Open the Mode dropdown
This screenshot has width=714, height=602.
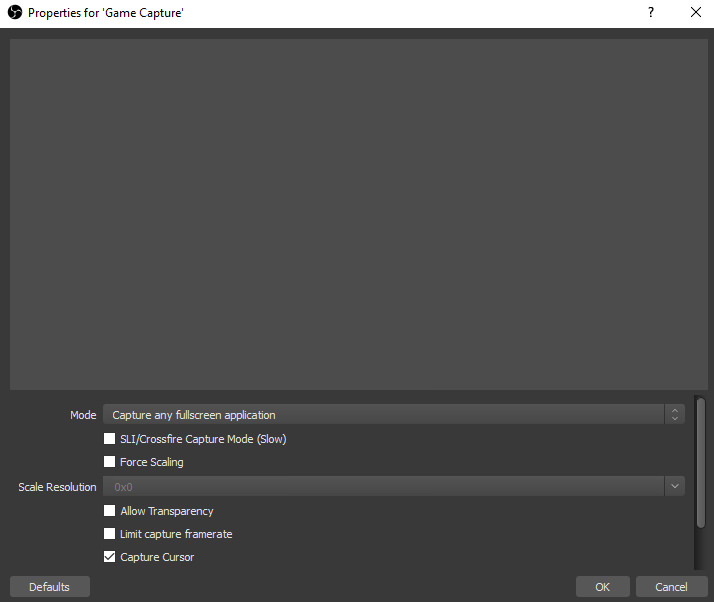(x=393, y=414)
